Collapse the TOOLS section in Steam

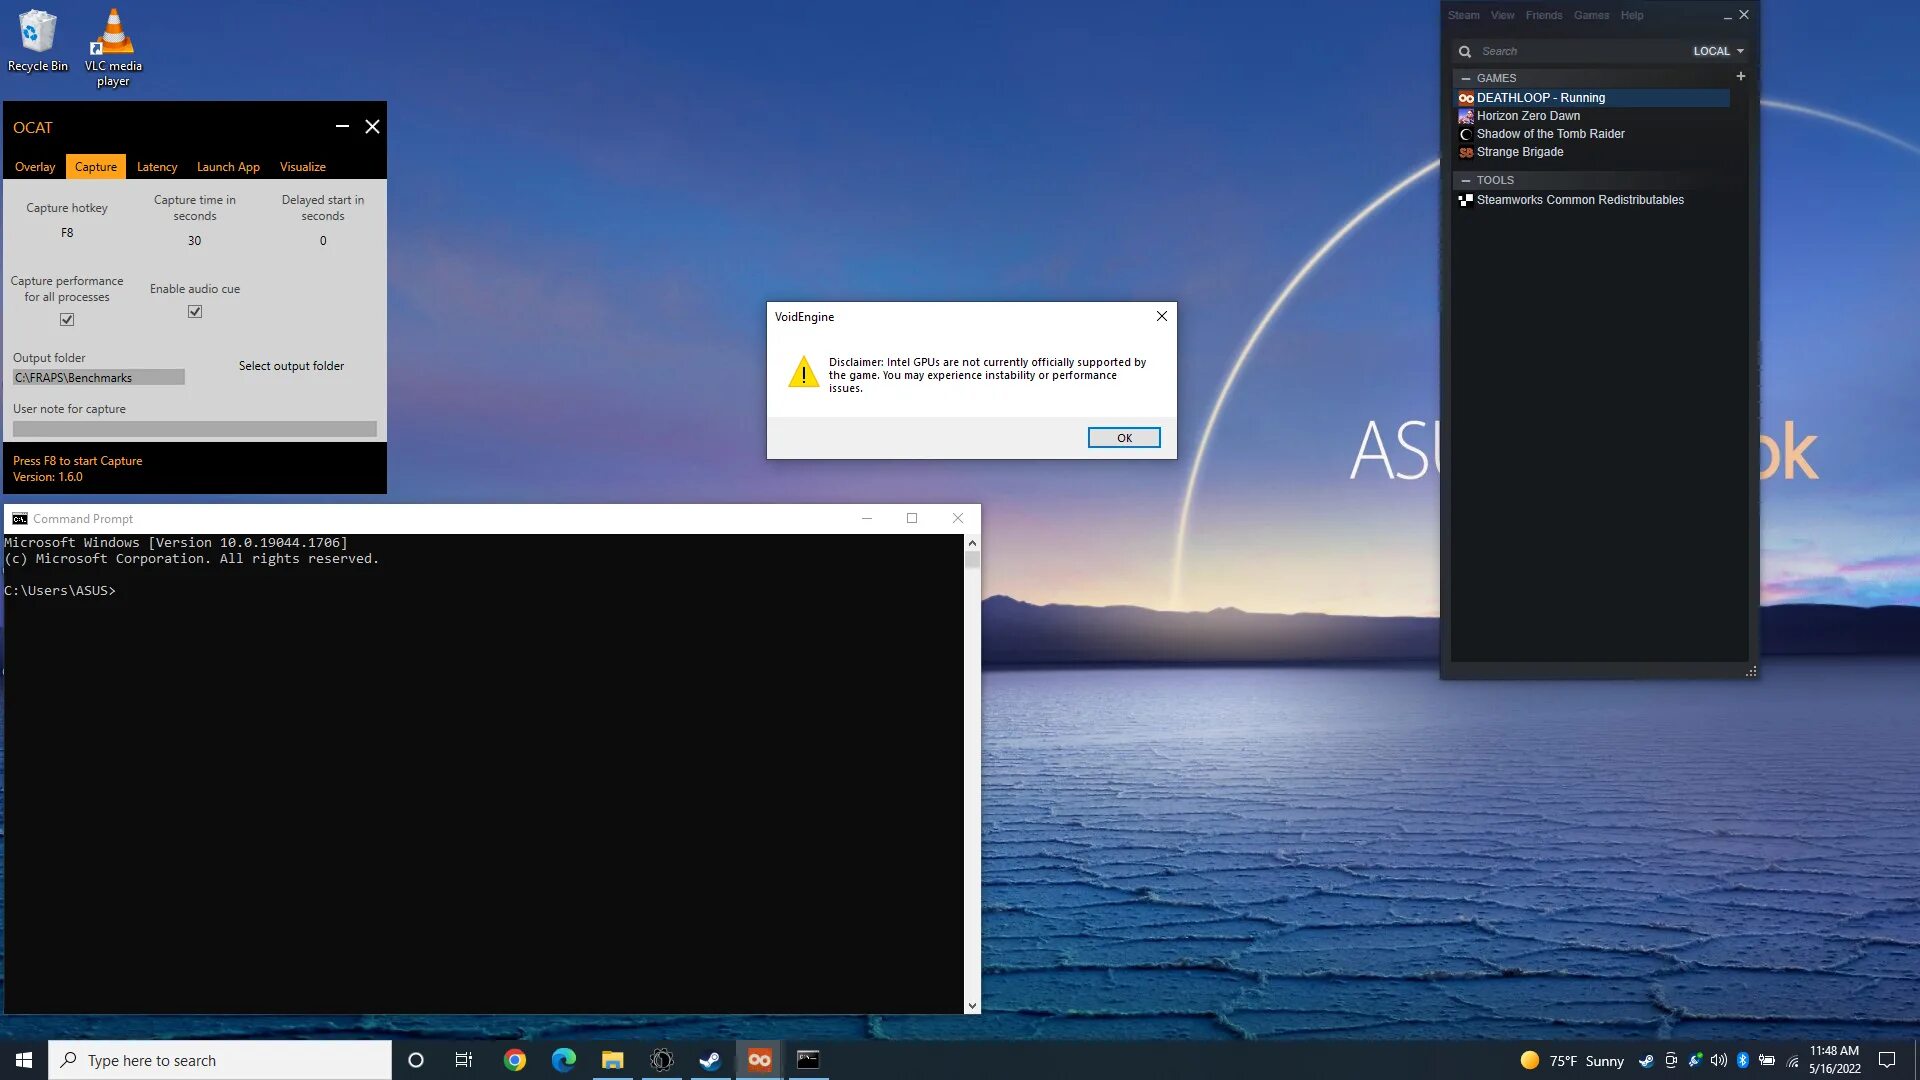(1466, 180)
